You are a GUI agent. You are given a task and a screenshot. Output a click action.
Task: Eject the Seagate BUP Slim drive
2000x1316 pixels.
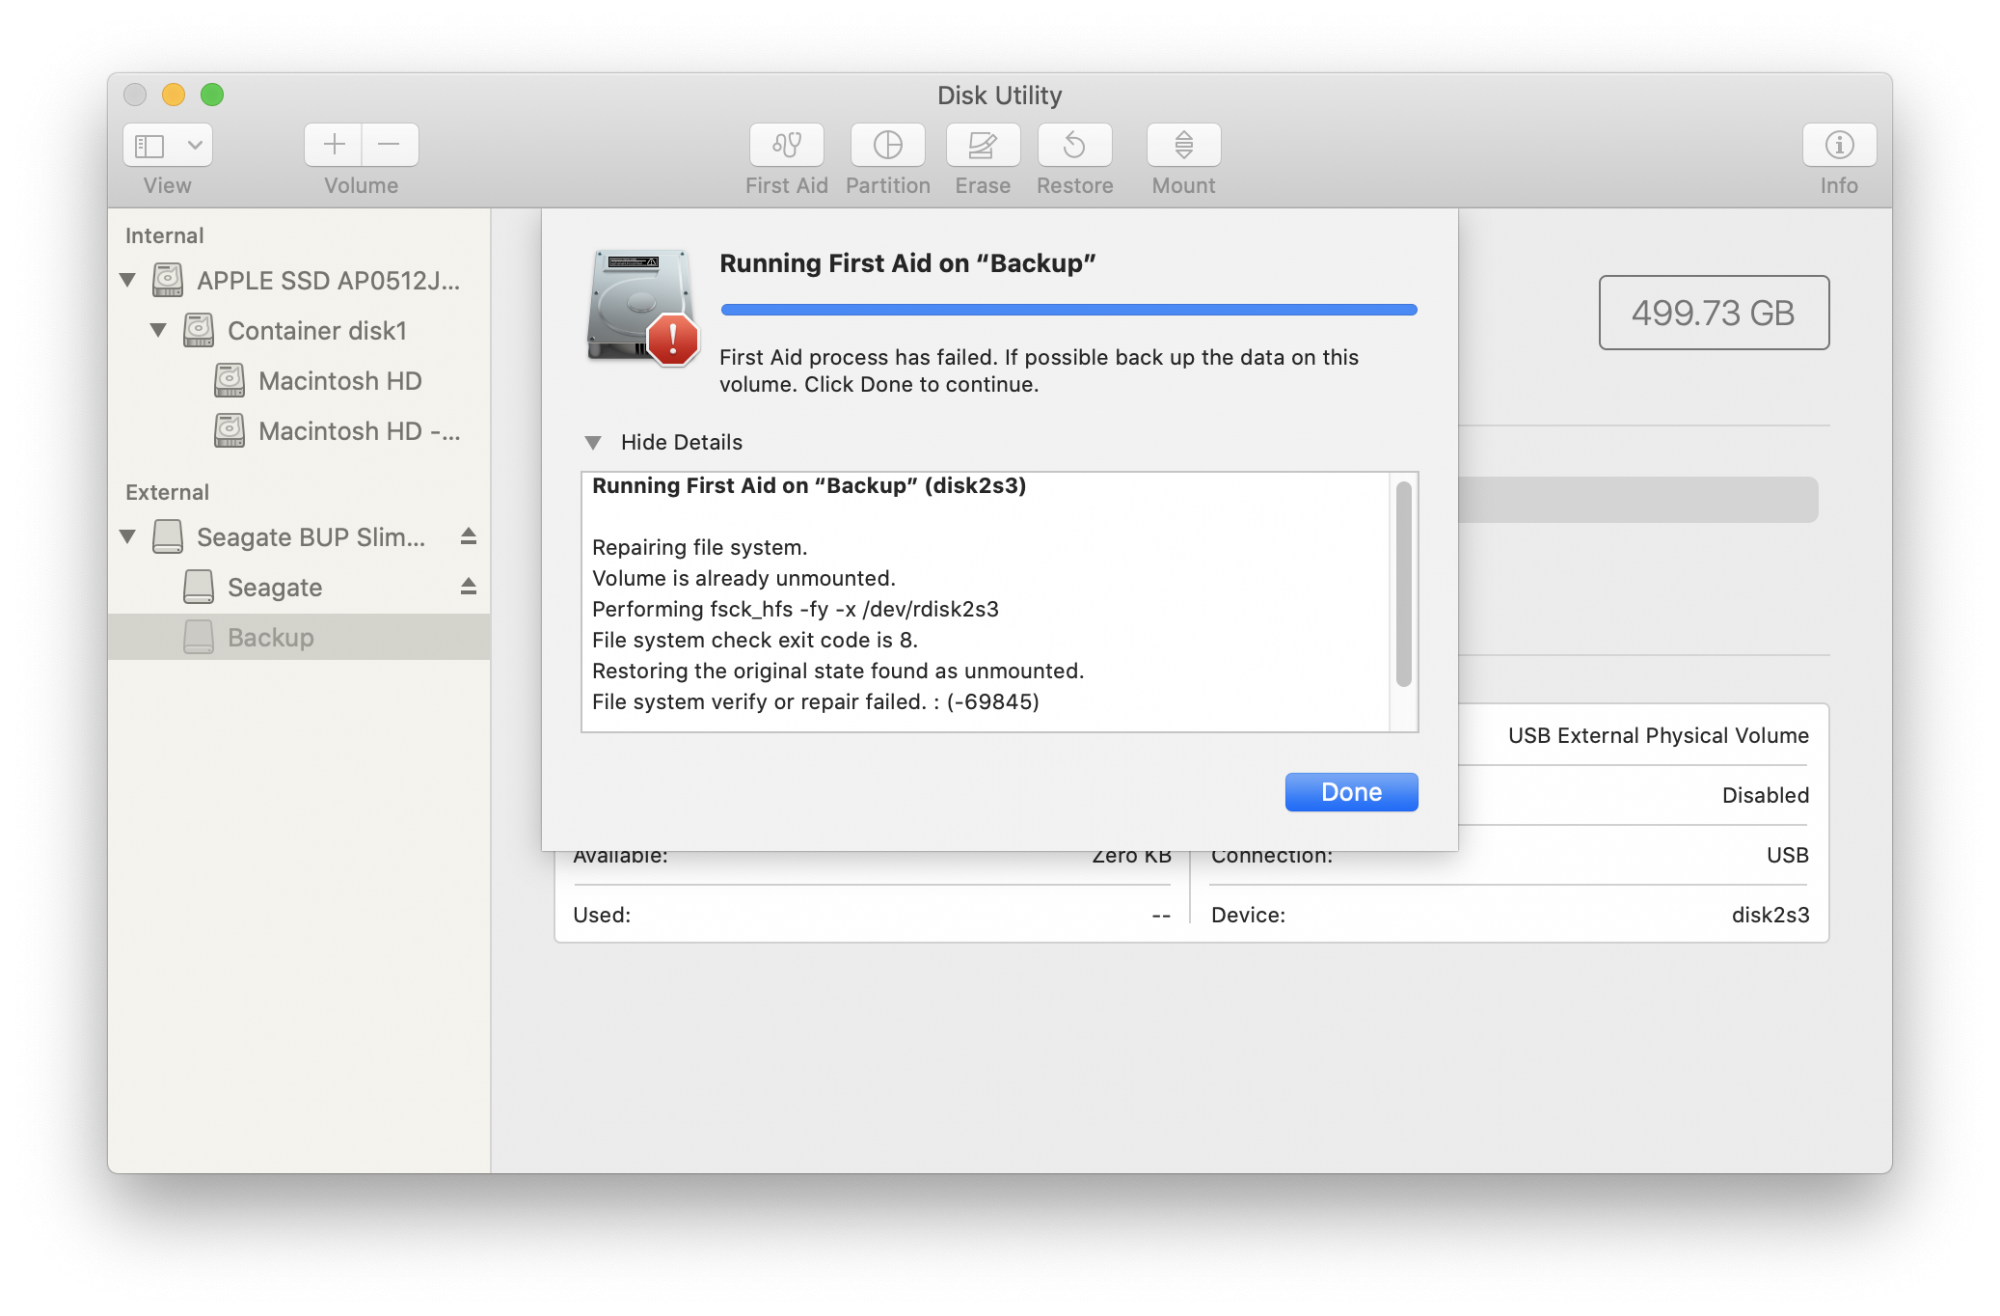point(468,537)
